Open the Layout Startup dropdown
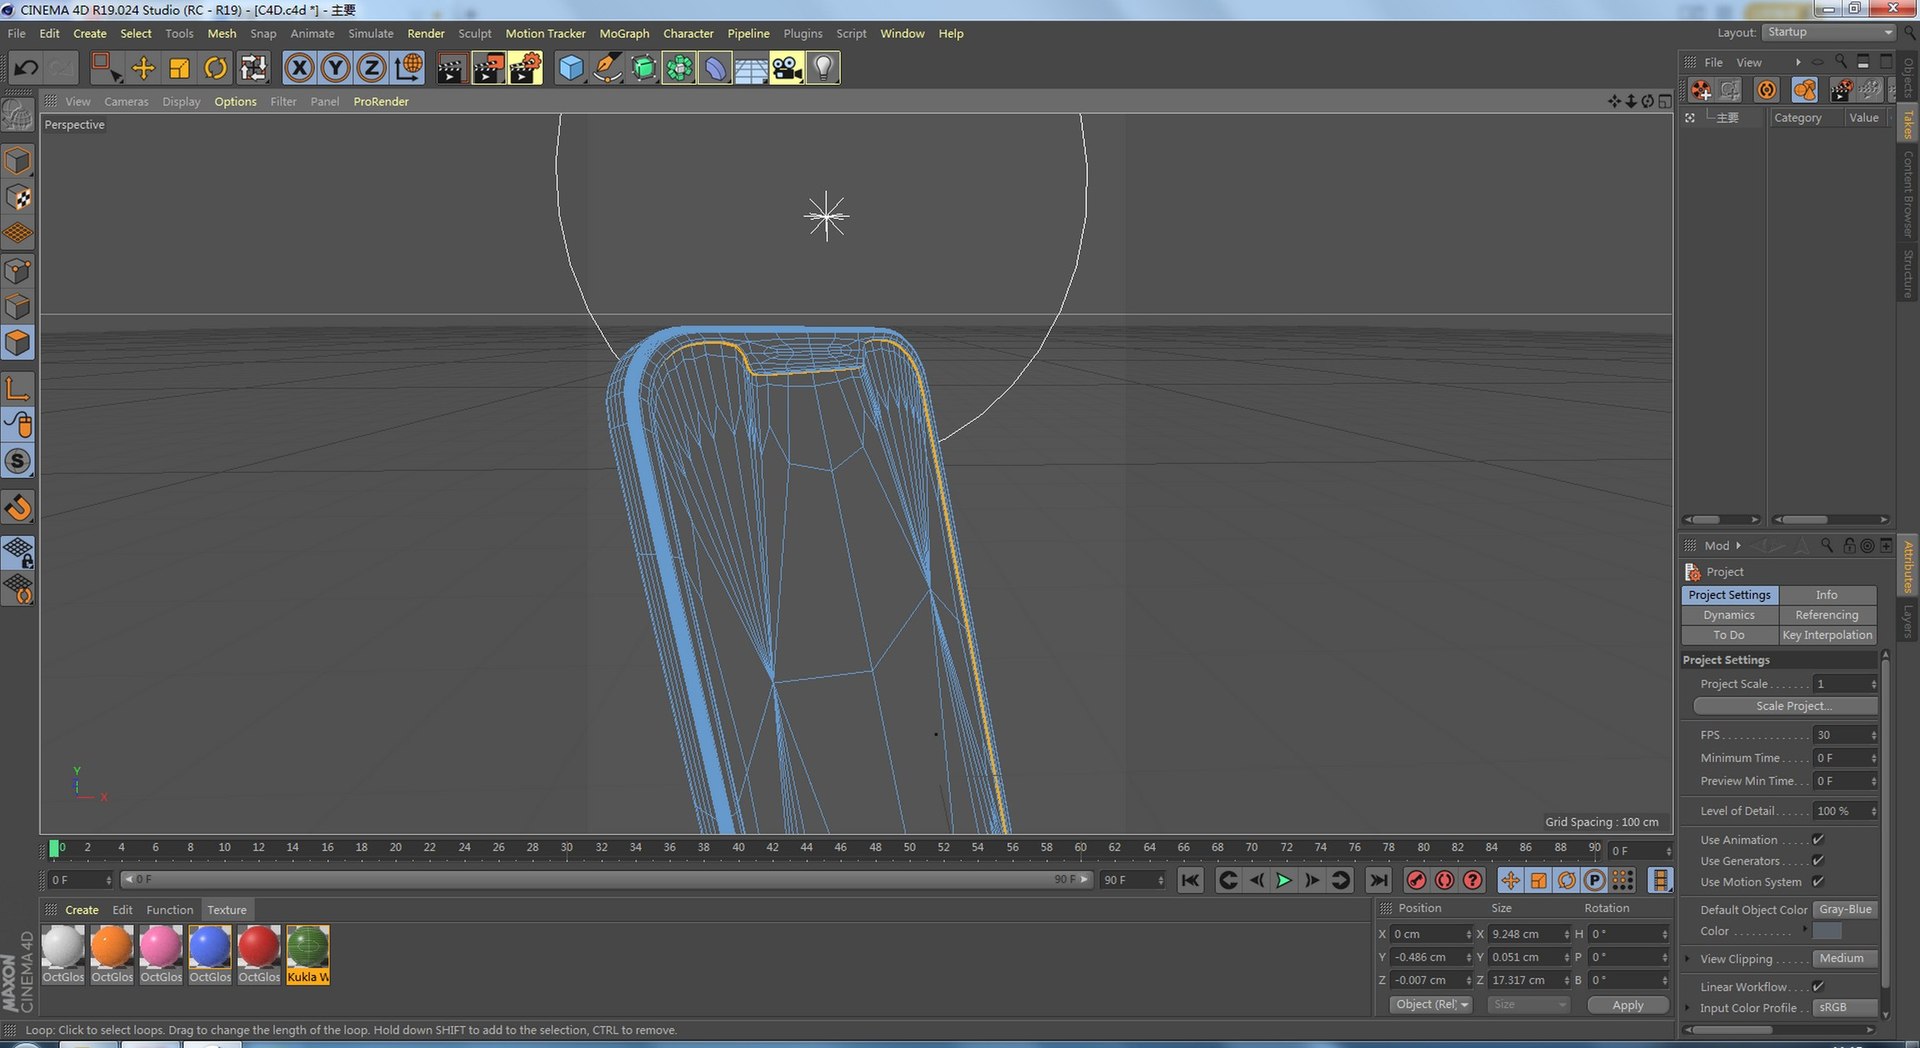This screenshot has width=1920, height=1048. [x=1829, y=32]
